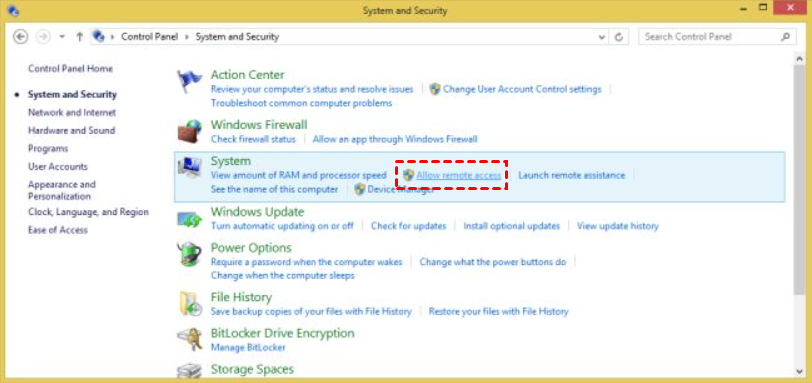
Task: Restore your files with File History
Action: 498,312
